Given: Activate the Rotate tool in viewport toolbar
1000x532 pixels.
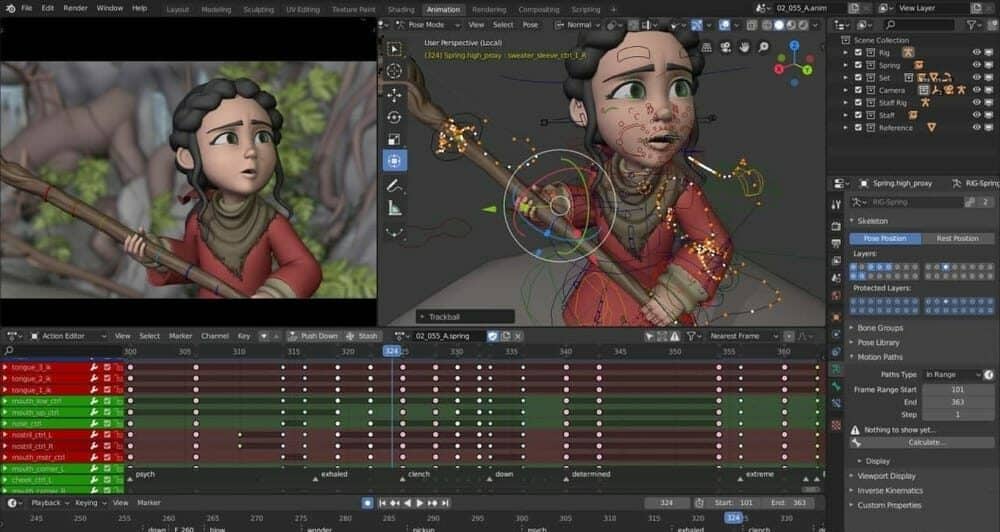Looking at the screenshot, I should tap(394, 117).
